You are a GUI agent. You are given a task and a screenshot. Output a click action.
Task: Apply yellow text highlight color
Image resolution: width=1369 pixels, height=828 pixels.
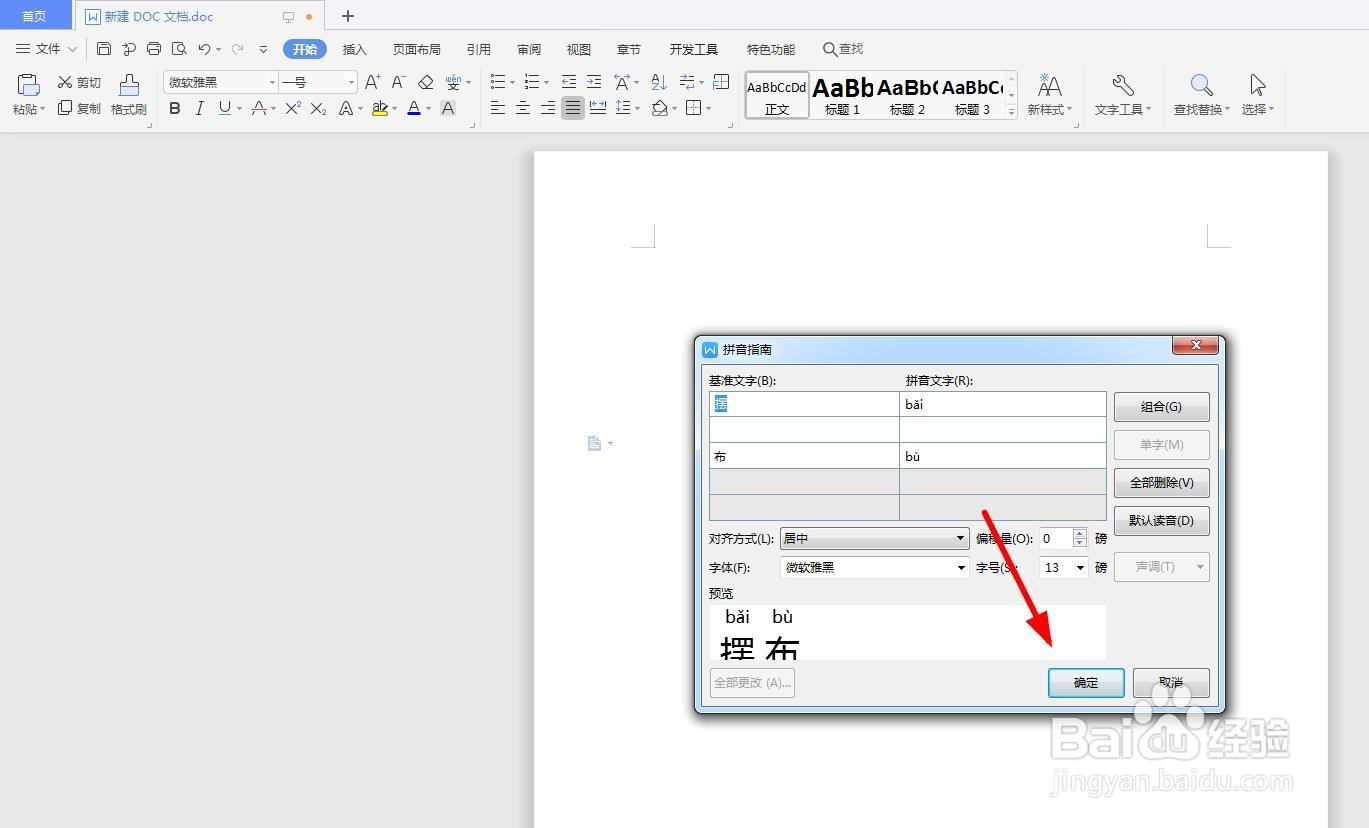coord(381,108)
